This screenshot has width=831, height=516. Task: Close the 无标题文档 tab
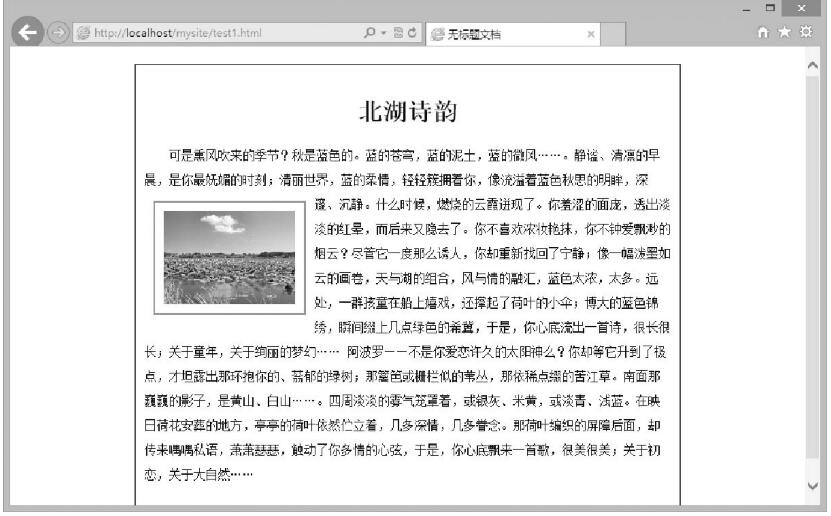tap(591, 34)
